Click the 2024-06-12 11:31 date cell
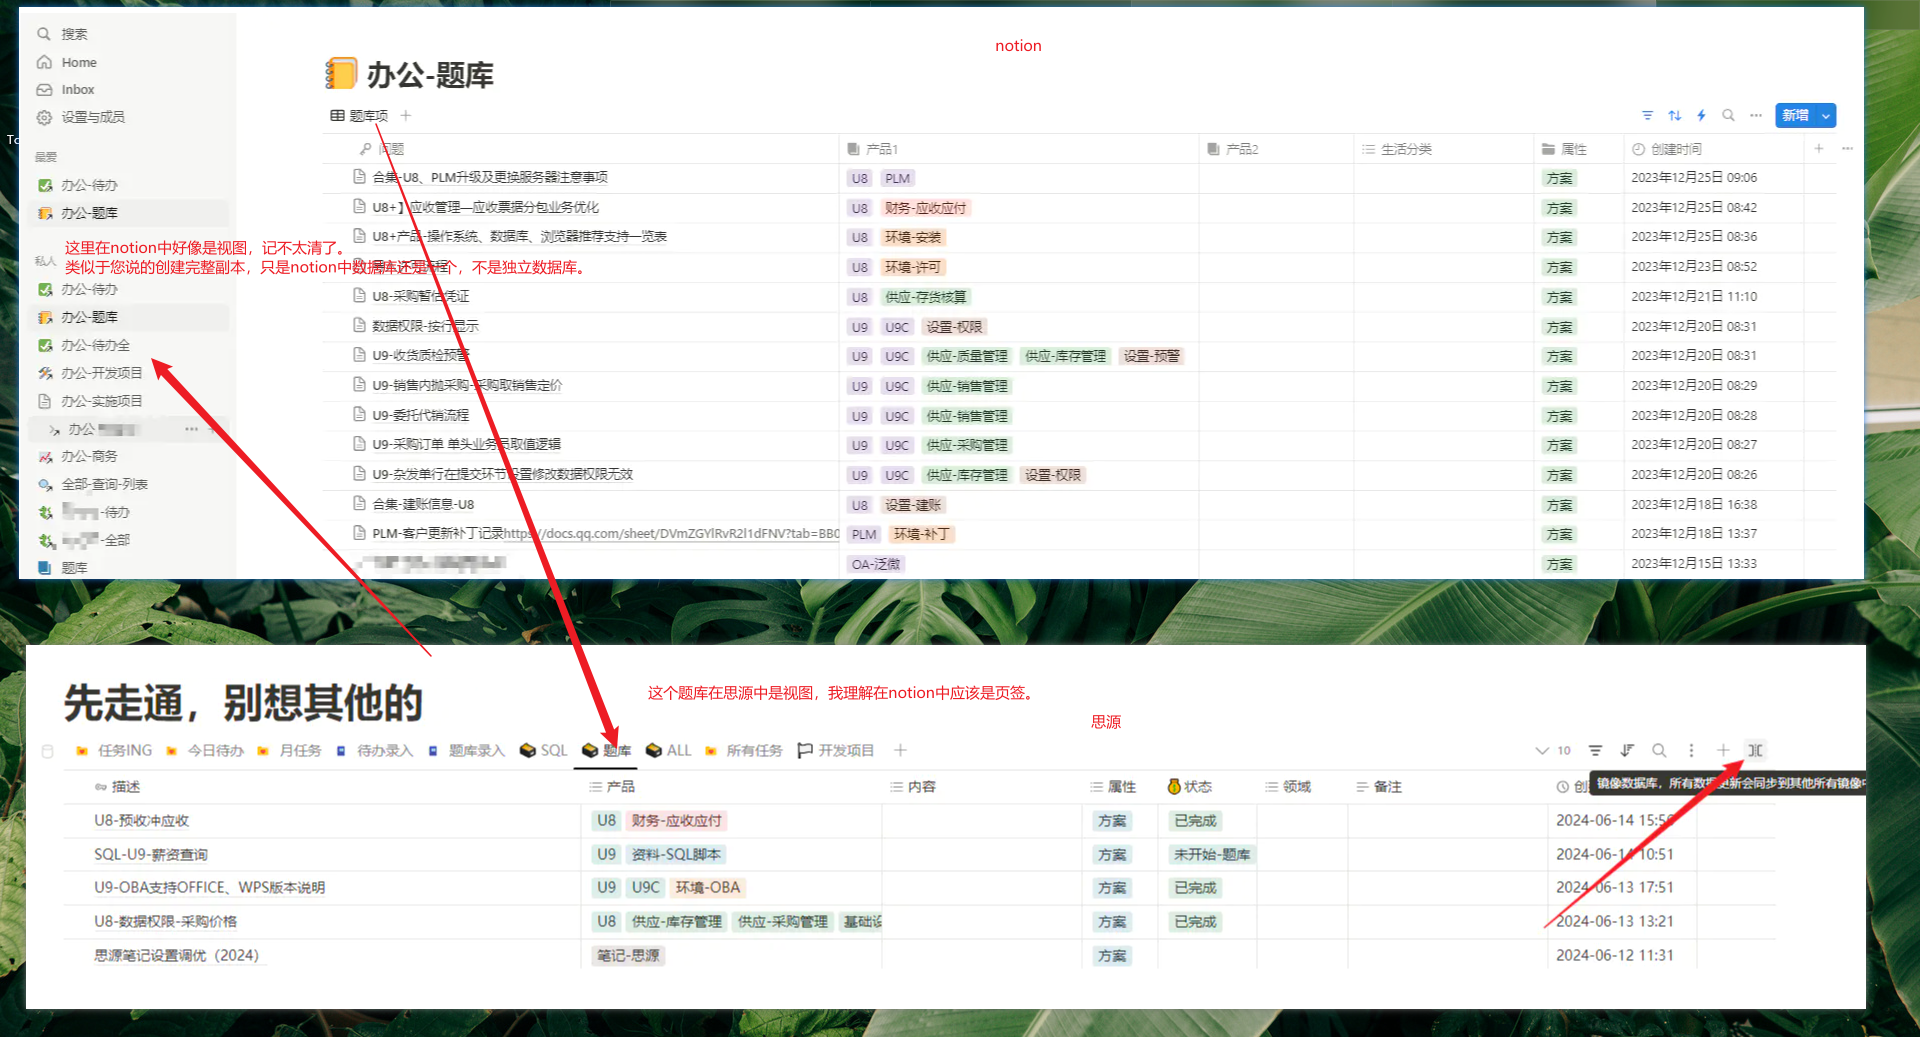This screenshot has width=1920, height=1037. point(1615,956)
